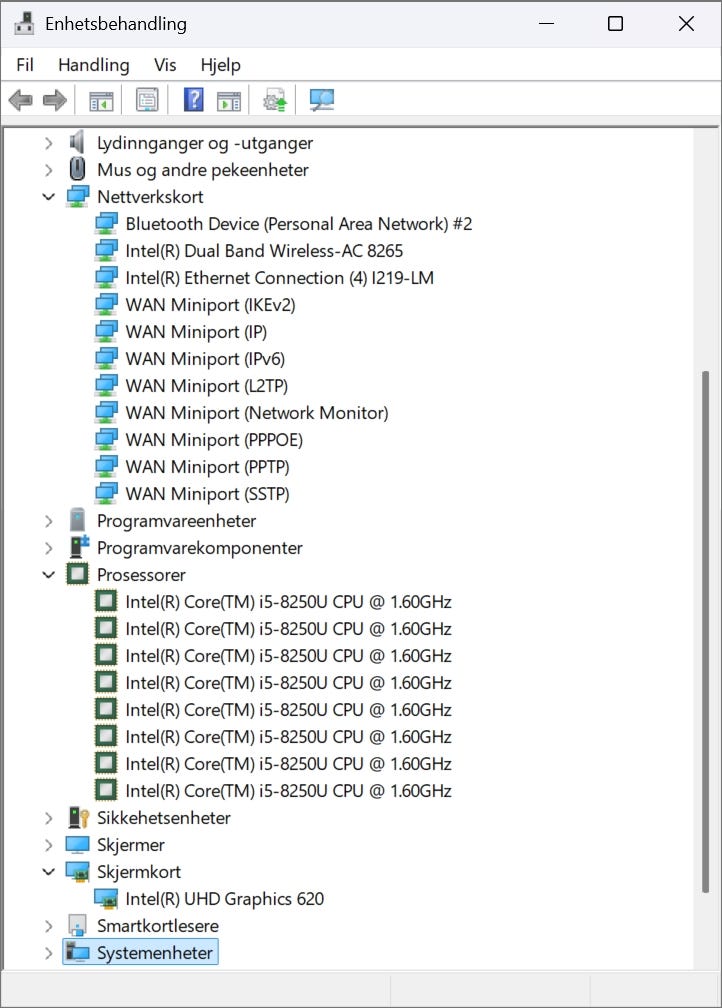
Task: Expand the Smartkortlesere category
Action: click(x=49, y=926)
